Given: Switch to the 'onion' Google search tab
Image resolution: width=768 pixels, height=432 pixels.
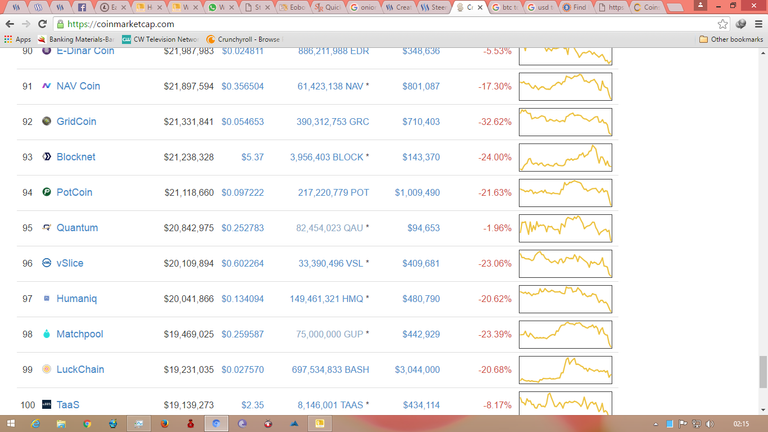Looking at the screenshot, I should click(363, 7).
